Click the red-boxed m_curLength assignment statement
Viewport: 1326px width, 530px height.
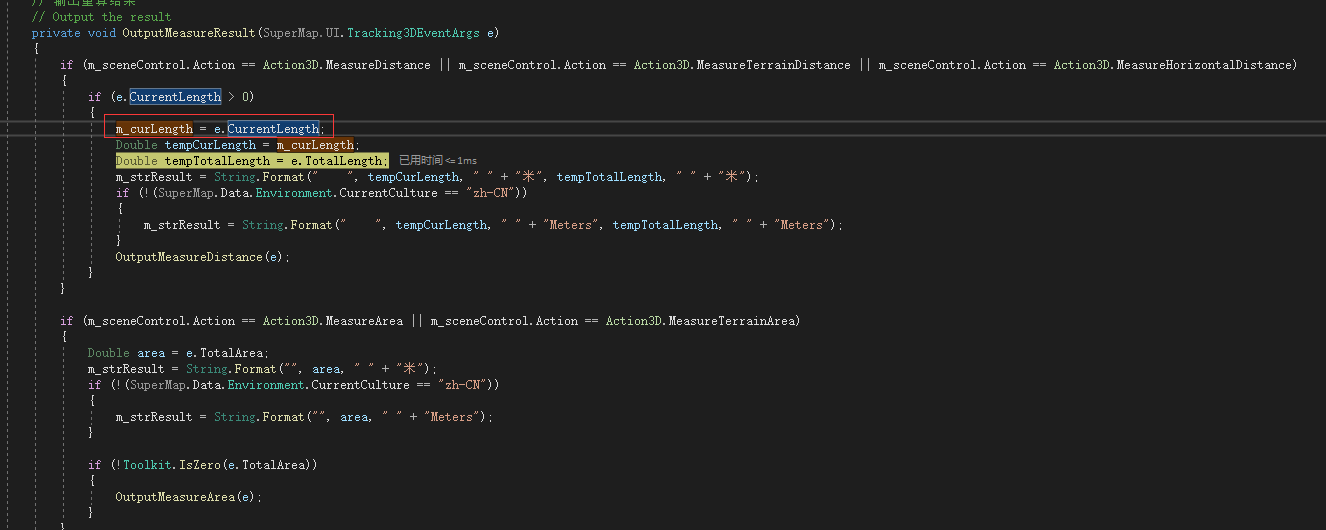(x=220, y=129)
